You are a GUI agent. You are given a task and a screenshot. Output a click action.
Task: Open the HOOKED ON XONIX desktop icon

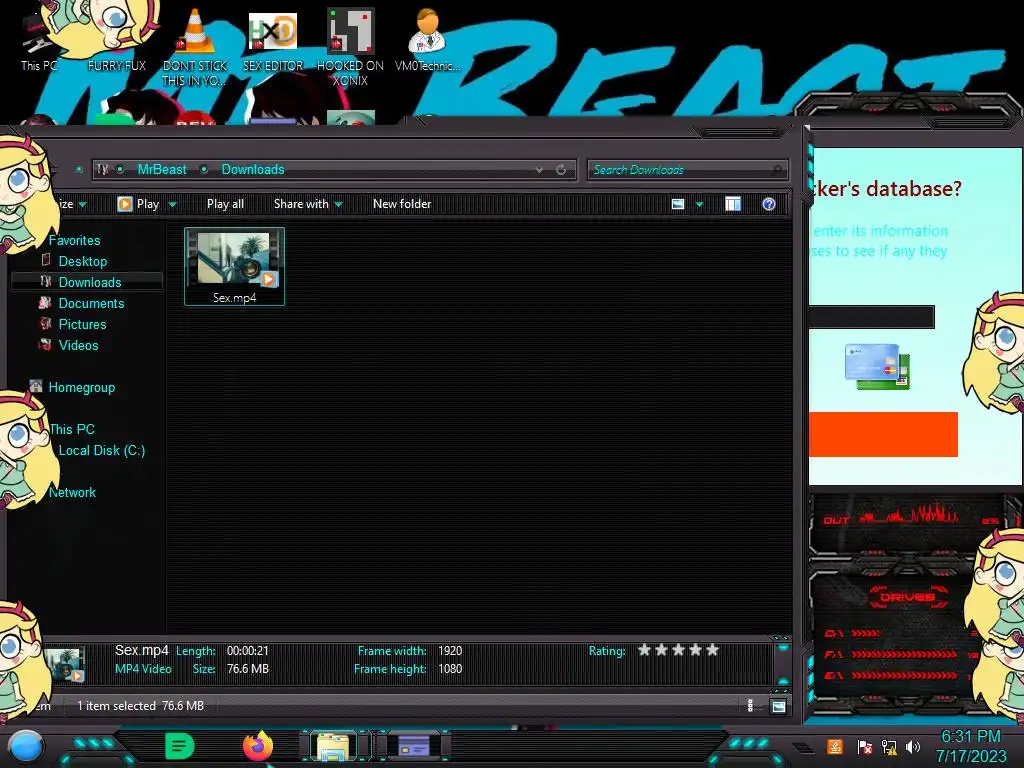coord(350,47)
